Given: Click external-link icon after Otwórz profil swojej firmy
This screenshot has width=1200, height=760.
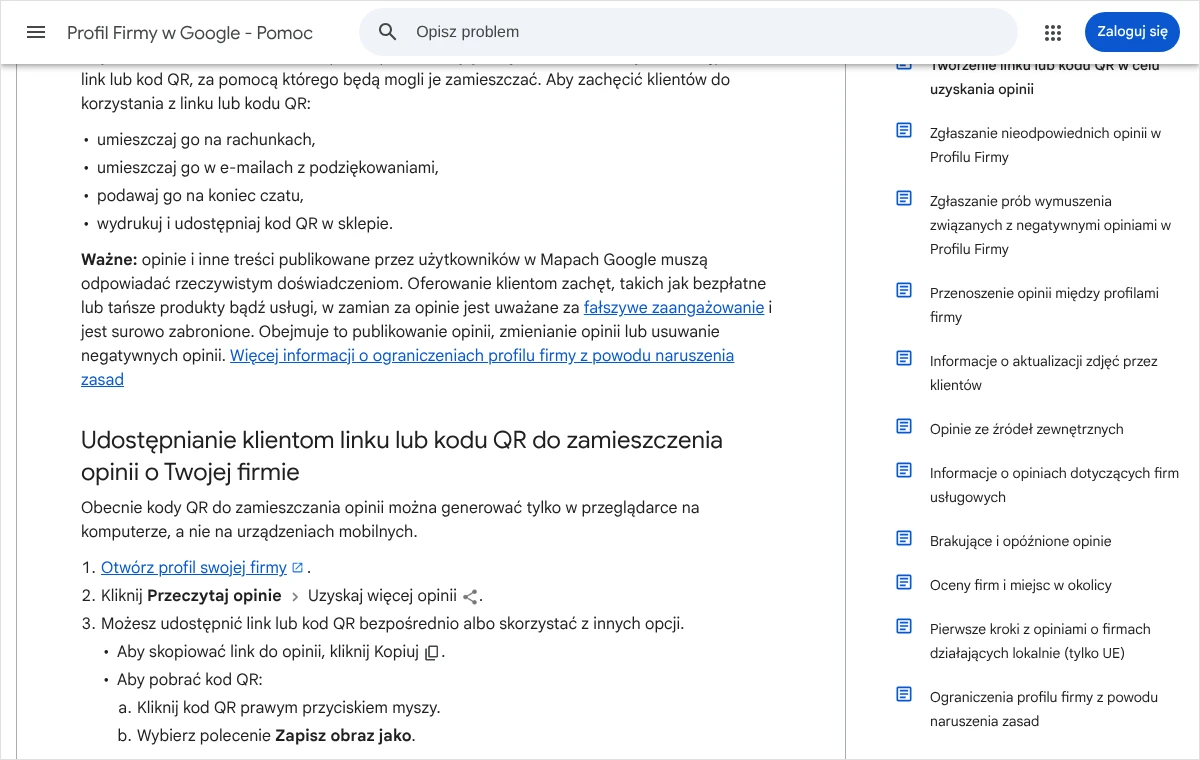Looking at the screenshot, I should pos(297,568).
